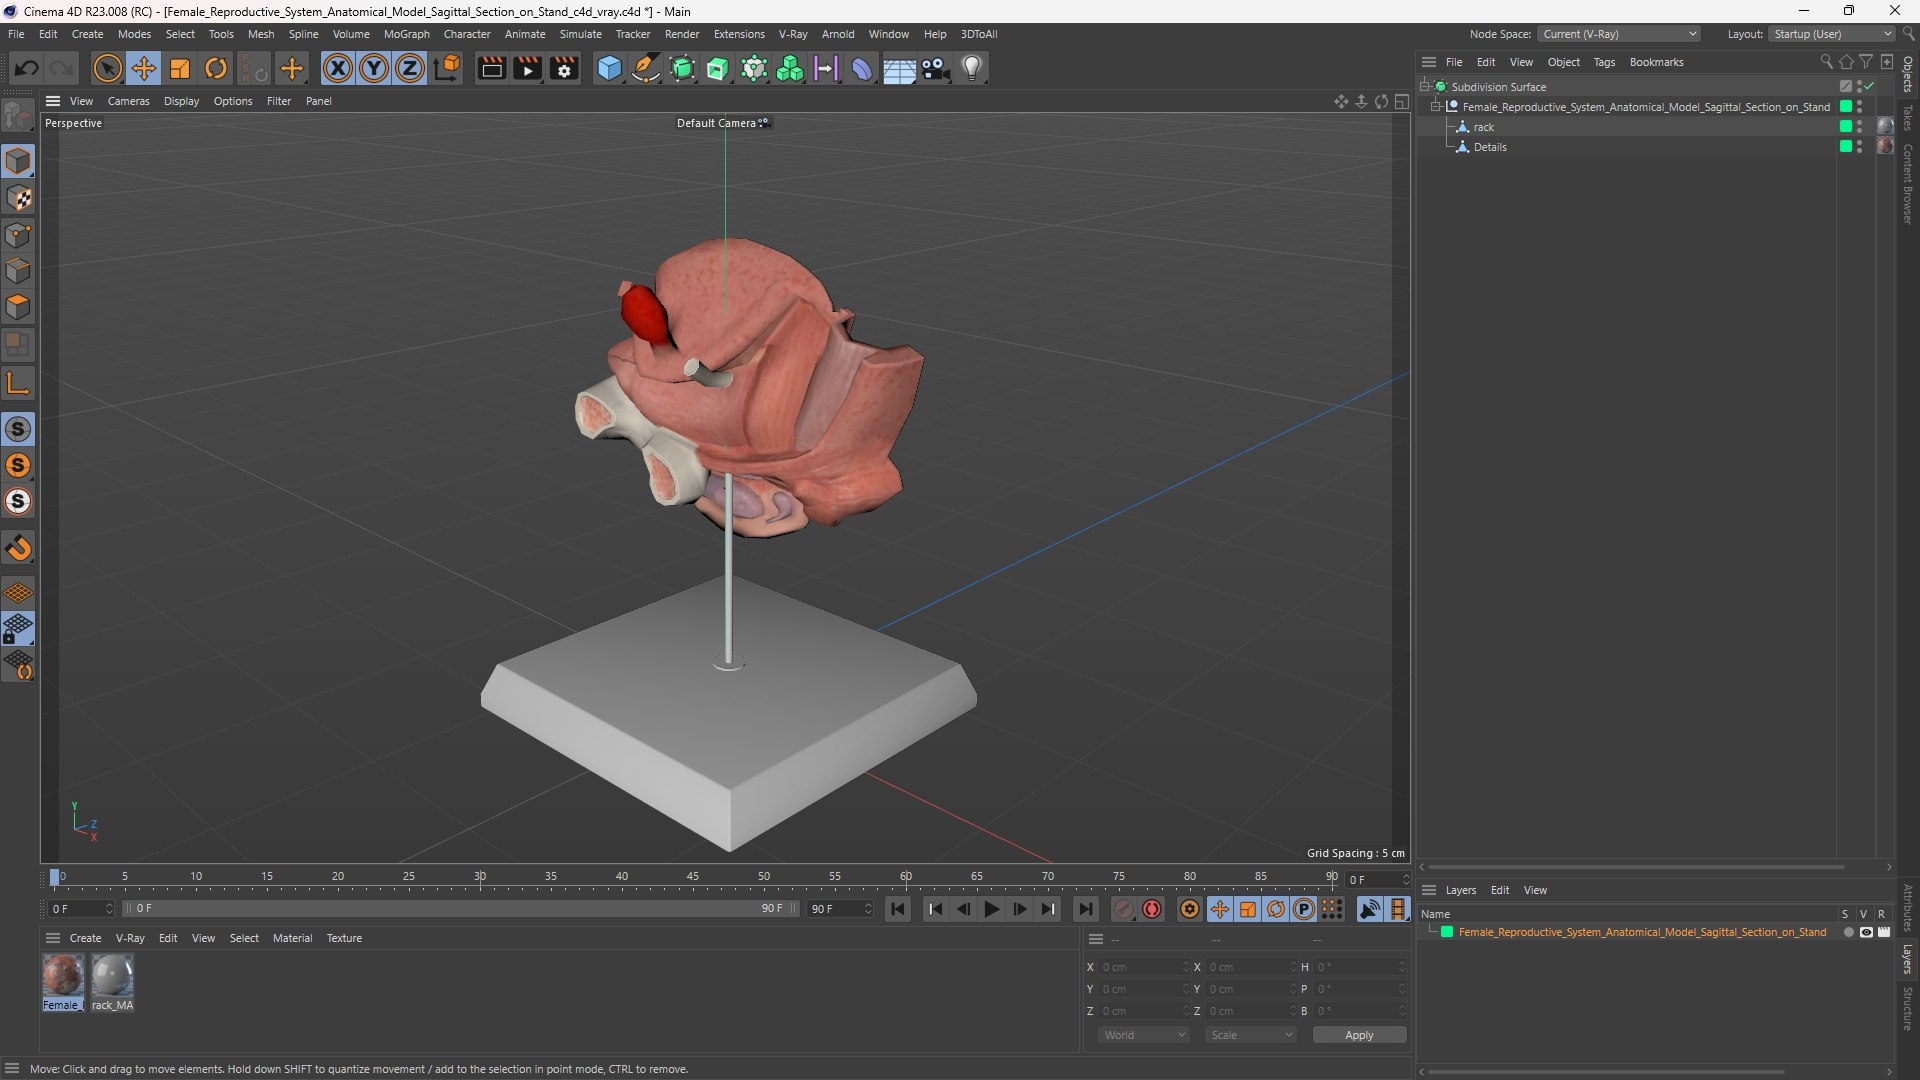
Task: Add a Light object (bulb icon)
Action: pyautogui.click(x=972, y=68)
